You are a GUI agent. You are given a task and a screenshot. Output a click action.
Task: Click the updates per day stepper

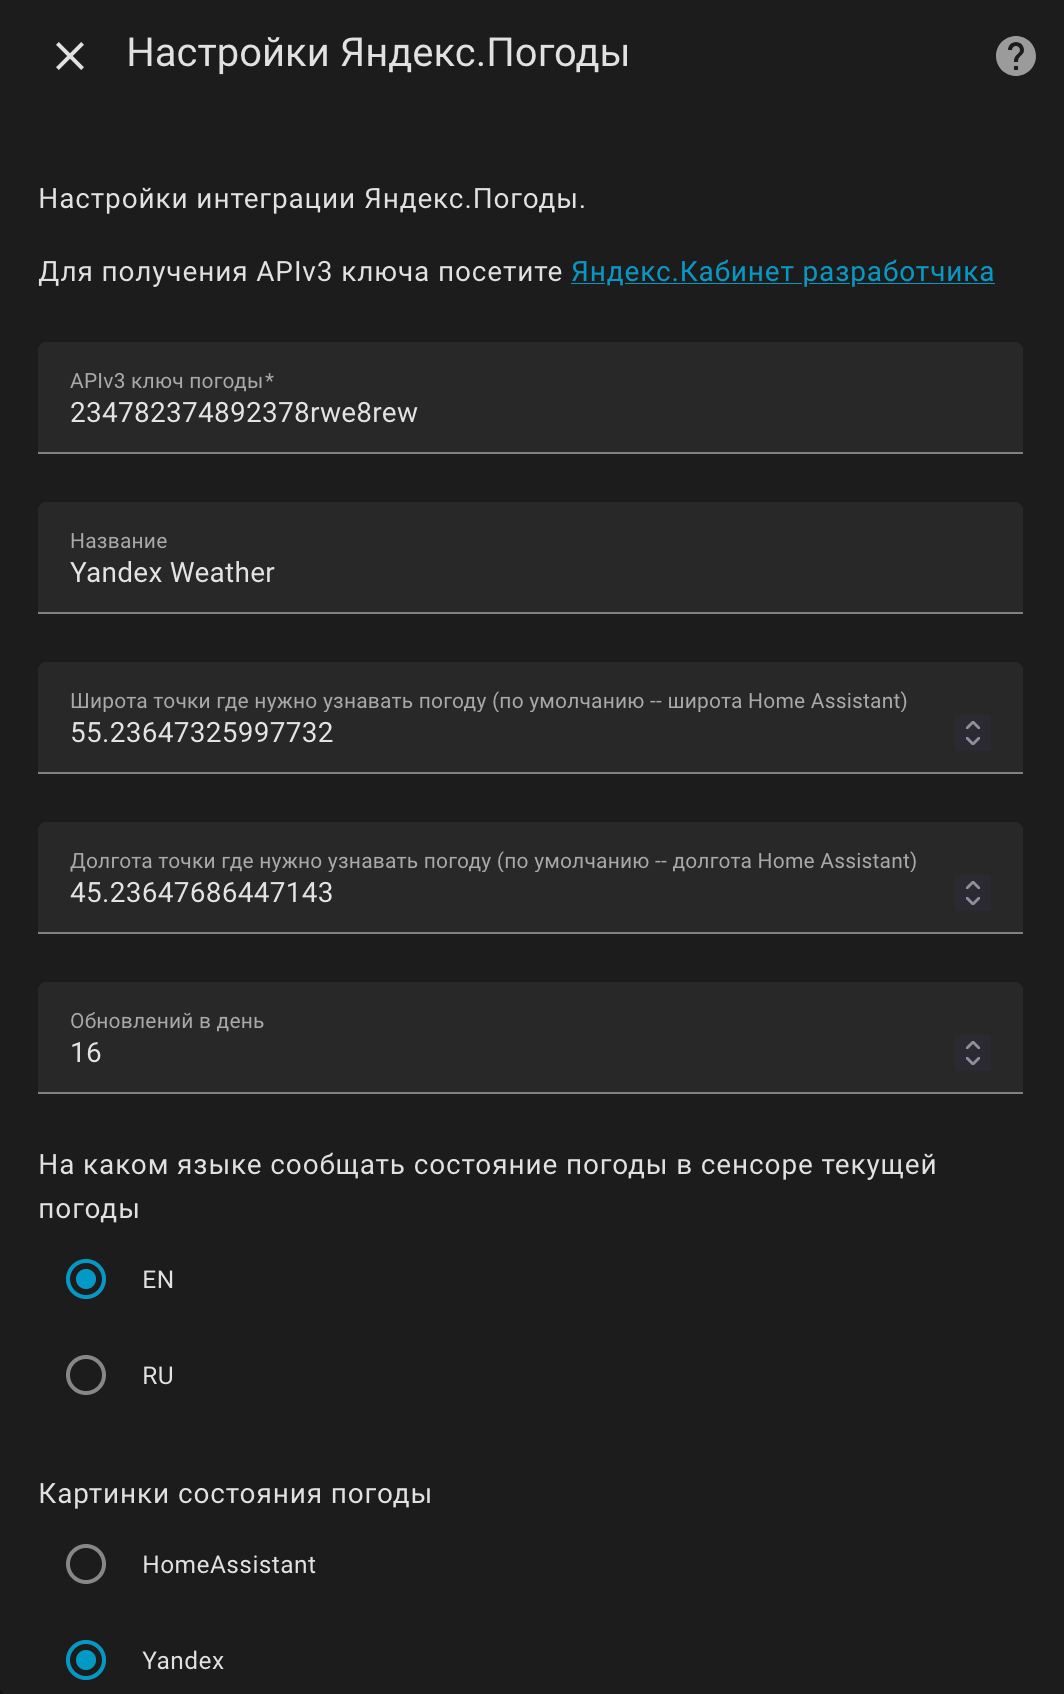(973, 1053)
